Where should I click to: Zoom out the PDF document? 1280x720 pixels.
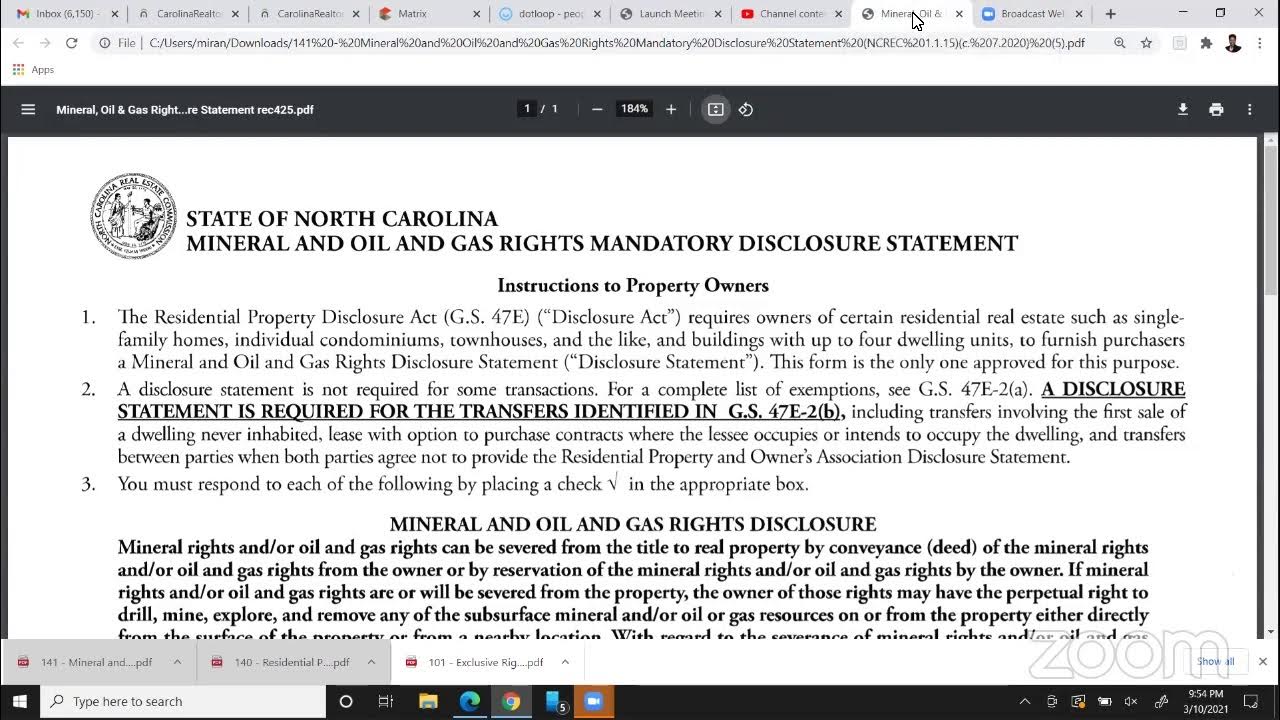[597, 109]
